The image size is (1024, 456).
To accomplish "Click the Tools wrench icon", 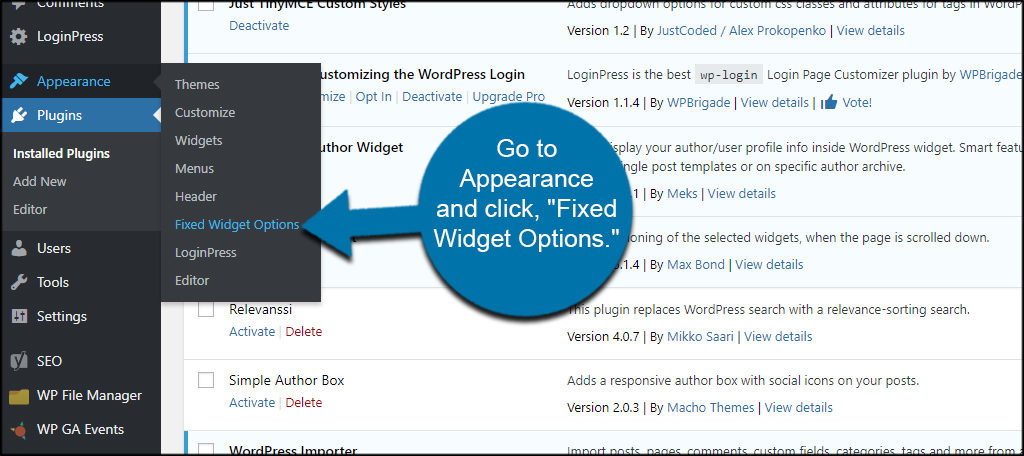I will (19, 282).
